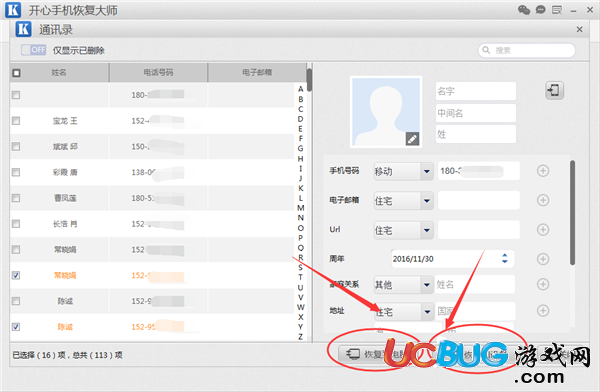The width and height of the screenshot is (600, 392).
Task: Click the empty email address field
Action: [479, 200]
